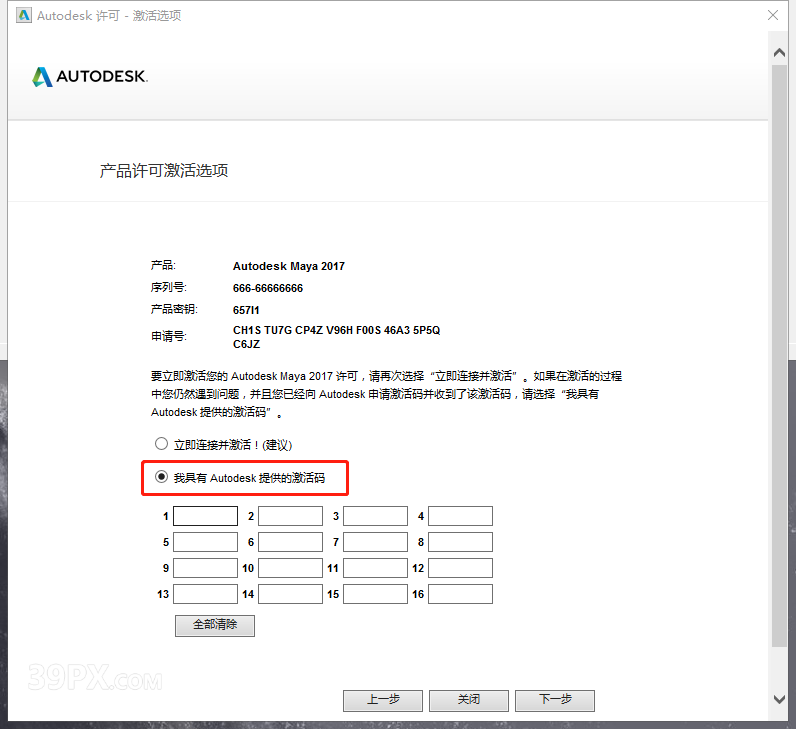The height and width of the screenshot is (729, 796).
Task: Go back with the 上一步 button
Action: (x=383, y=700)
